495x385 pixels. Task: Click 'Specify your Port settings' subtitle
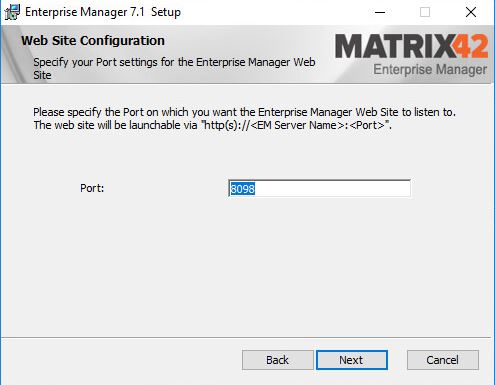pos(174,68)
